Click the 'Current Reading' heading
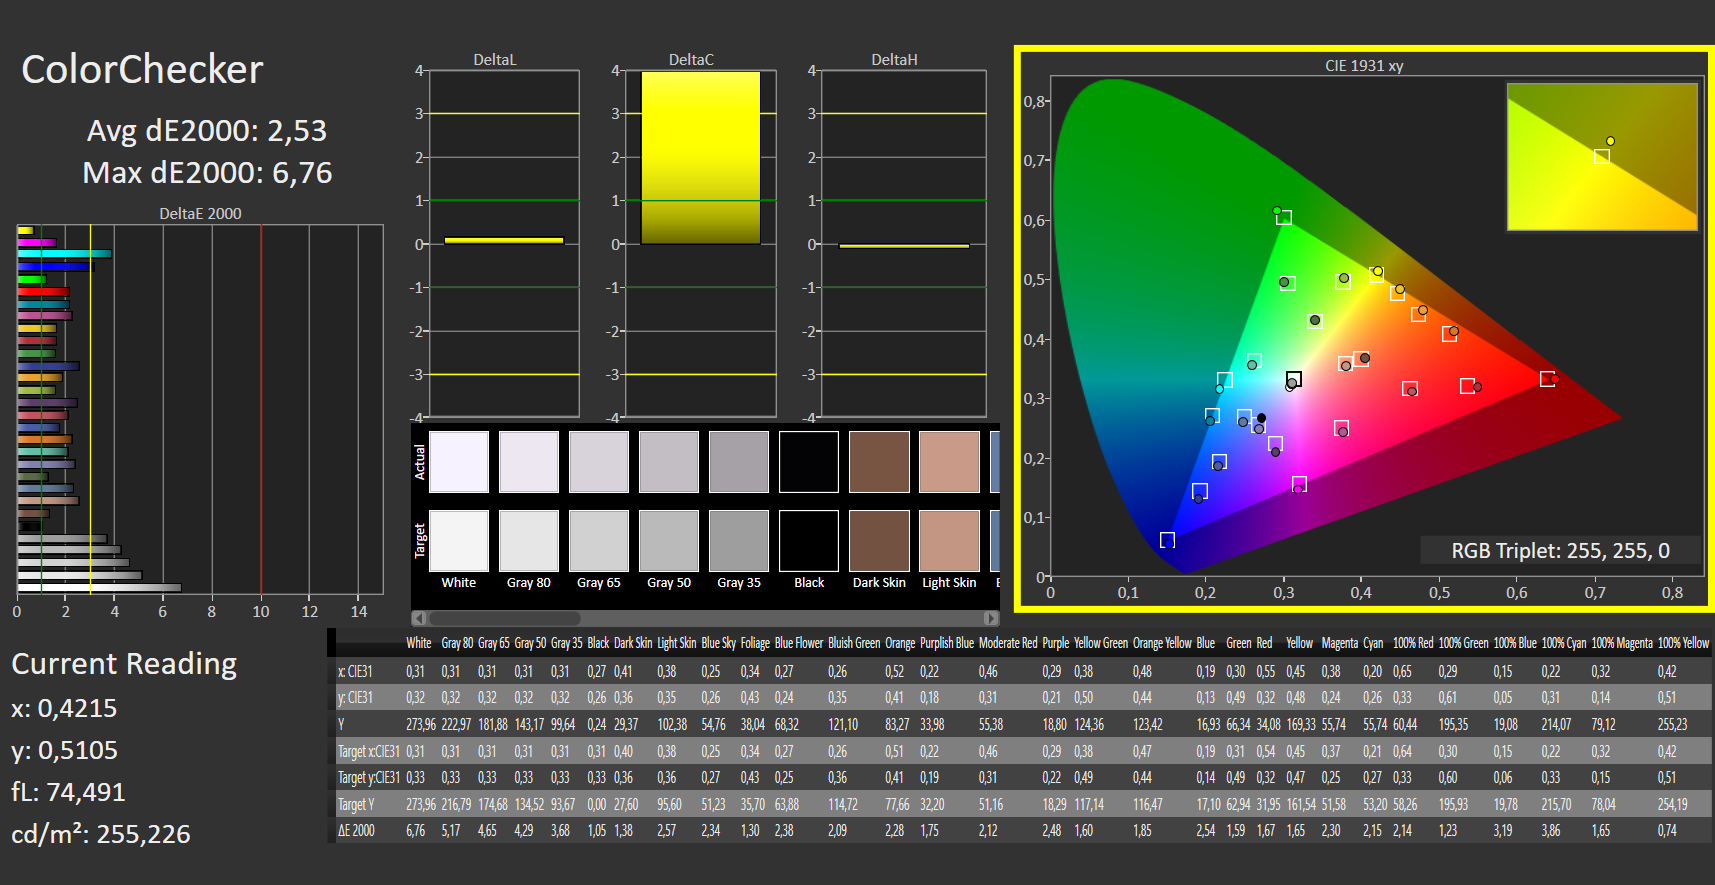 pos(124,664)
